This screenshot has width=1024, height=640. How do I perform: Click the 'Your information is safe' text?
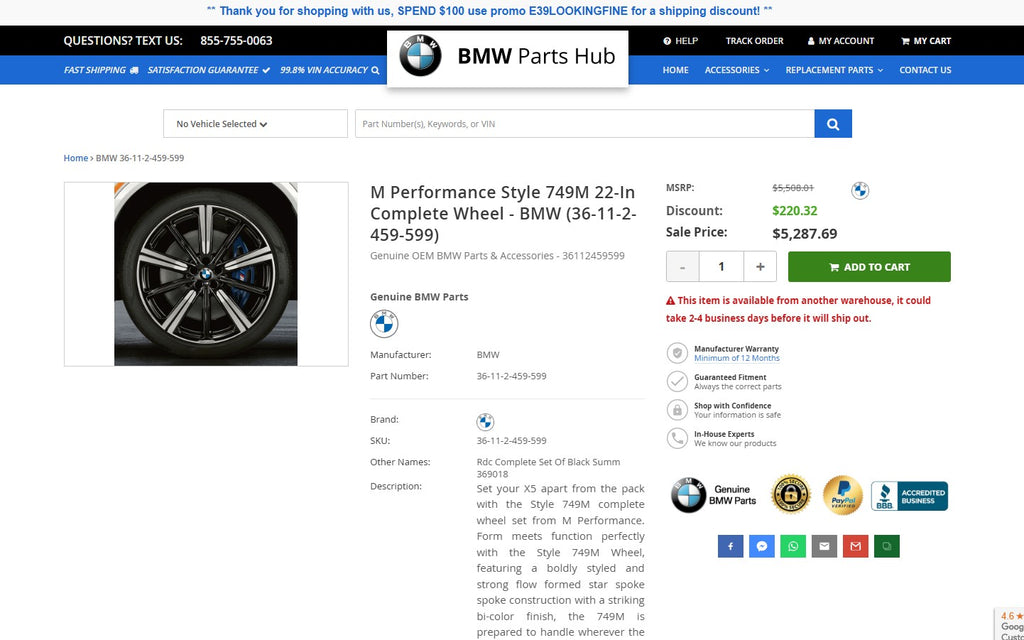tap(737, 415)
